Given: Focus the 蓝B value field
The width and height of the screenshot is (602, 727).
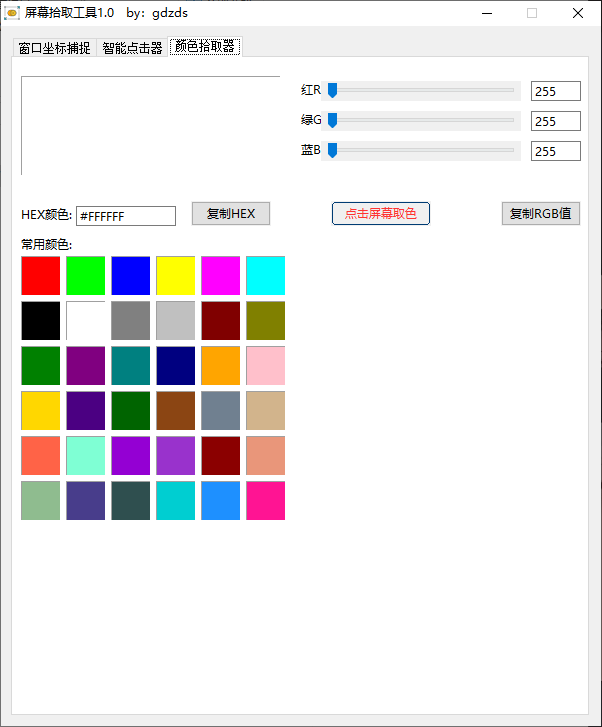Looking at the screenshot, I should click(556, 151).
